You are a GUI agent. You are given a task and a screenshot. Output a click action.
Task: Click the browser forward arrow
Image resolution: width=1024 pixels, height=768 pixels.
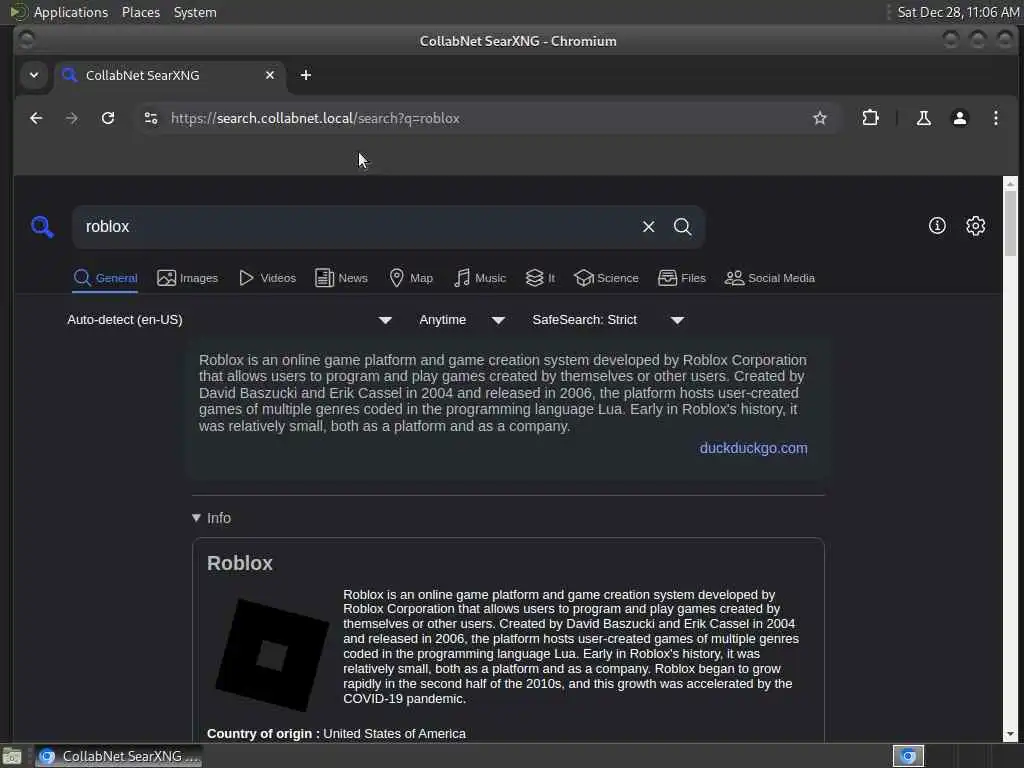coord(72,118)
